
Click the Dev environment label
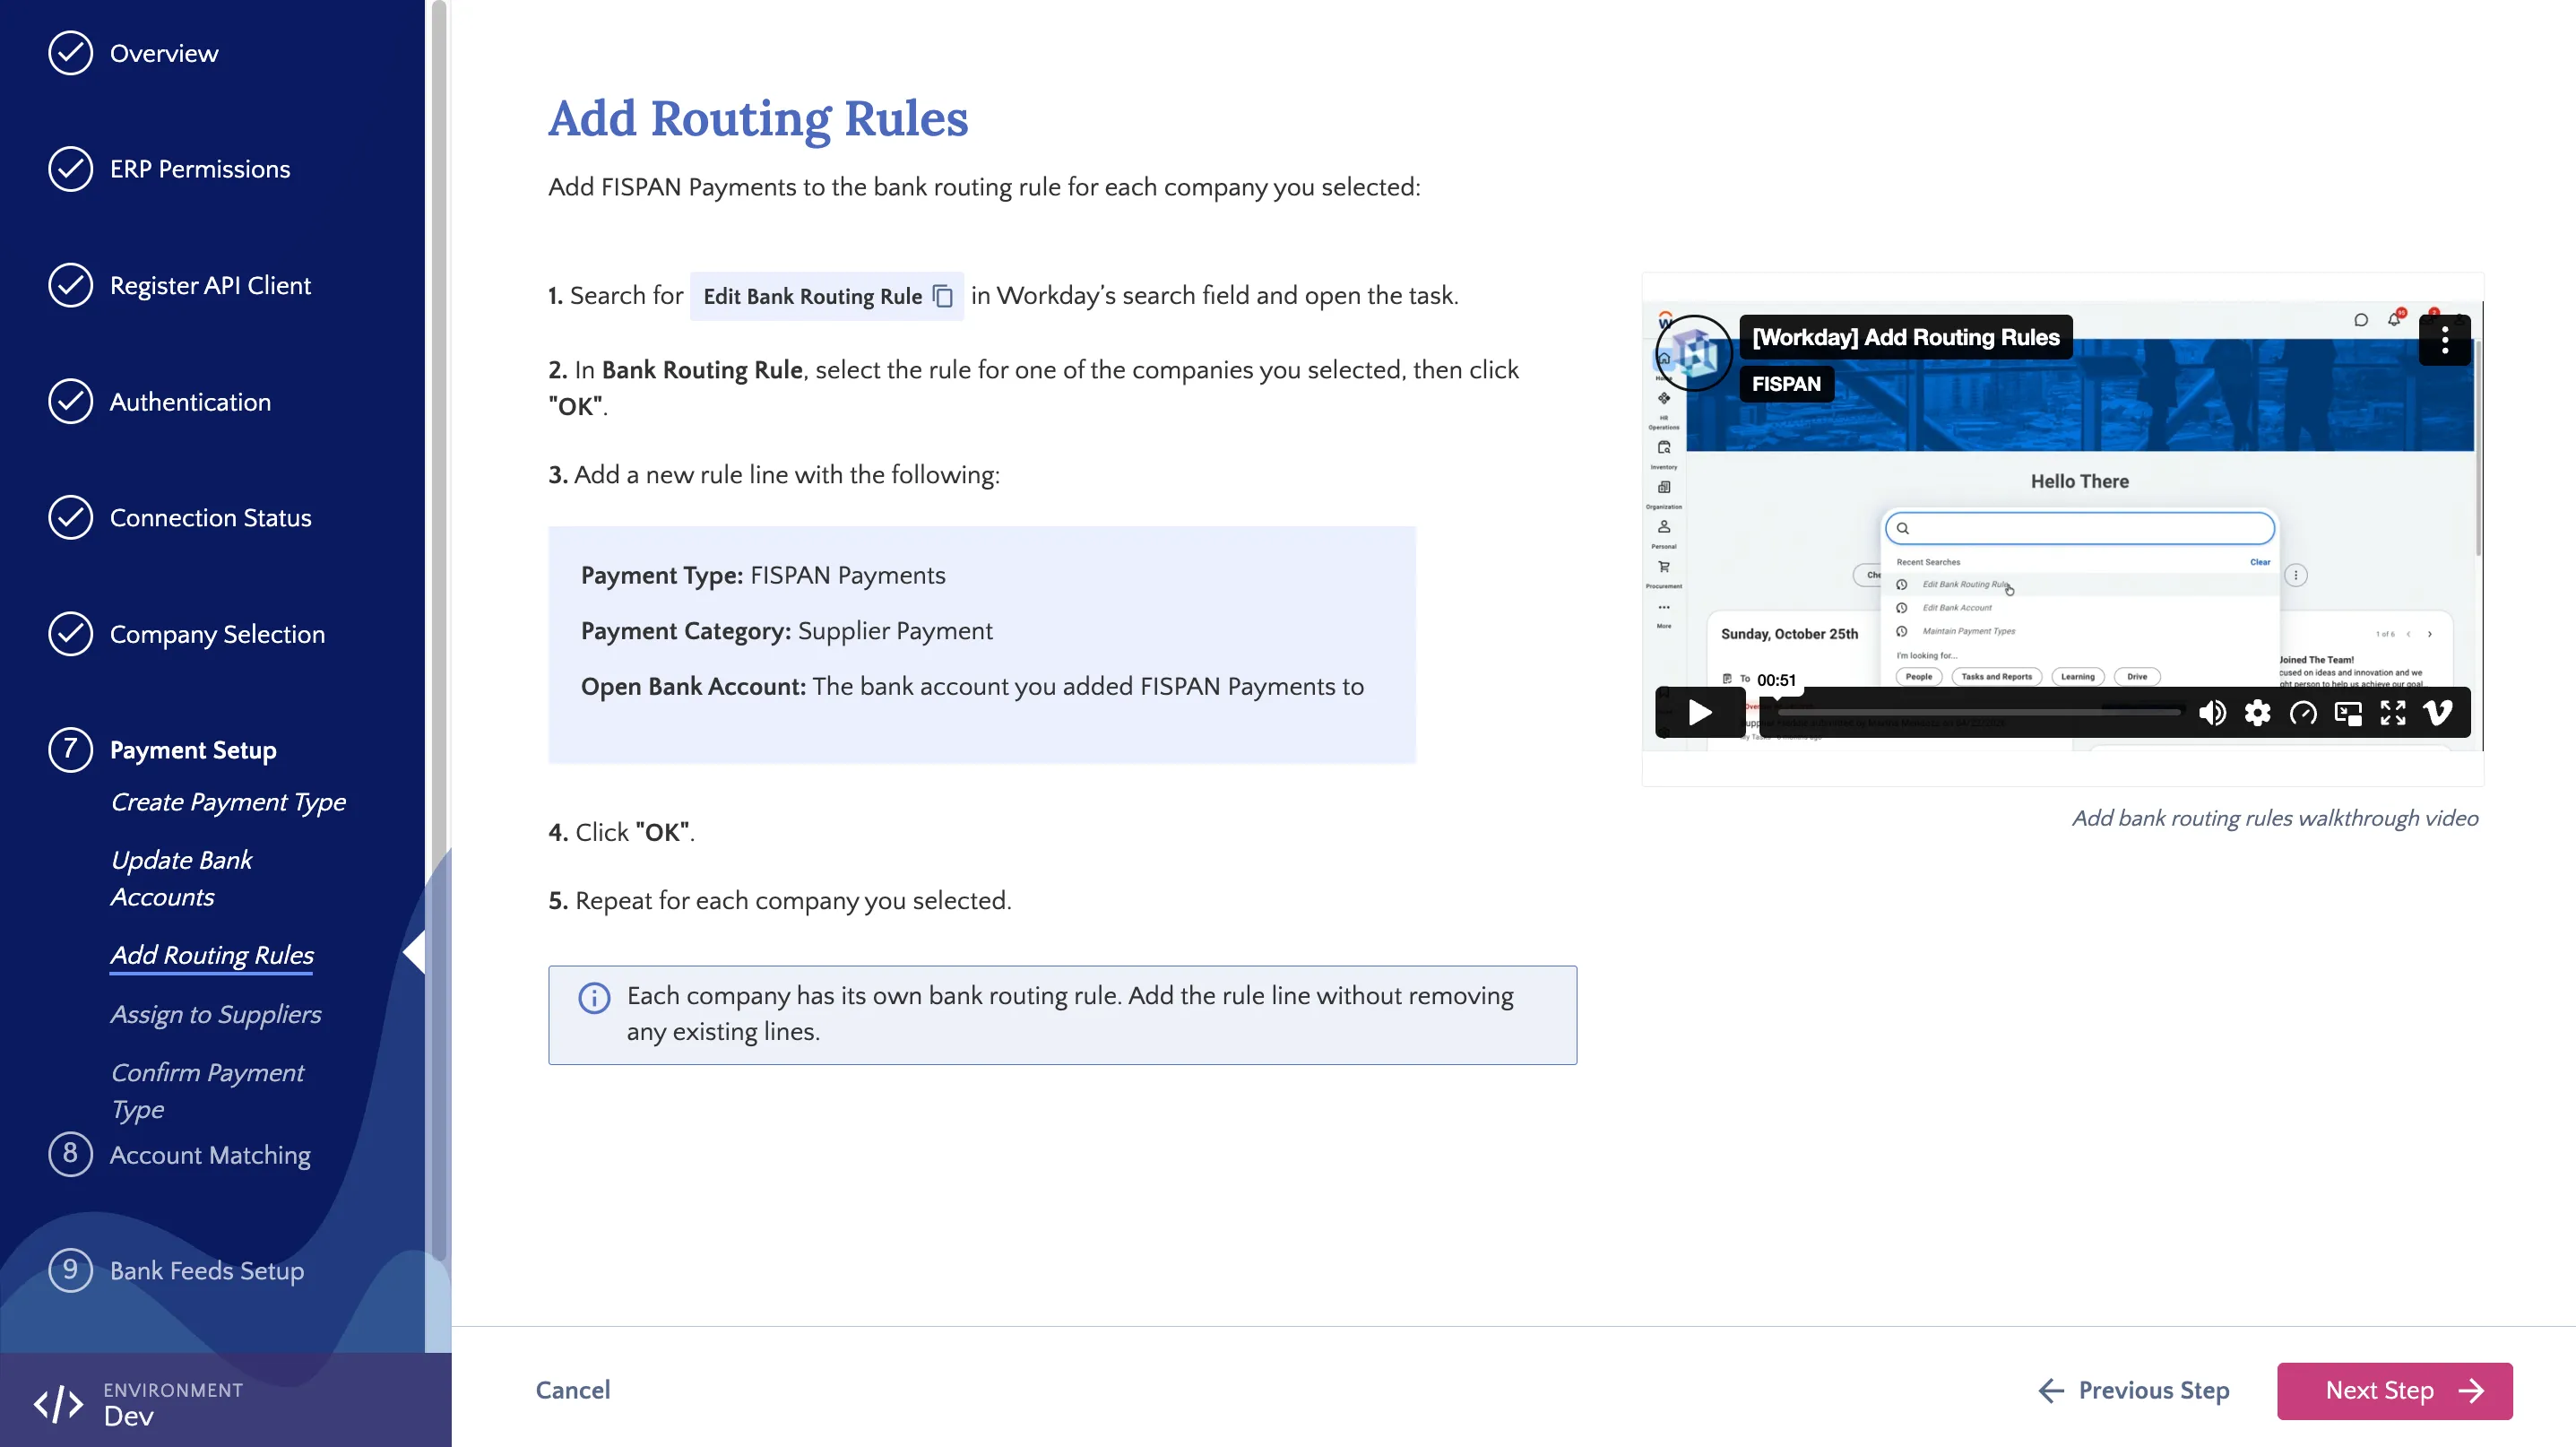tap(129, 1416)
